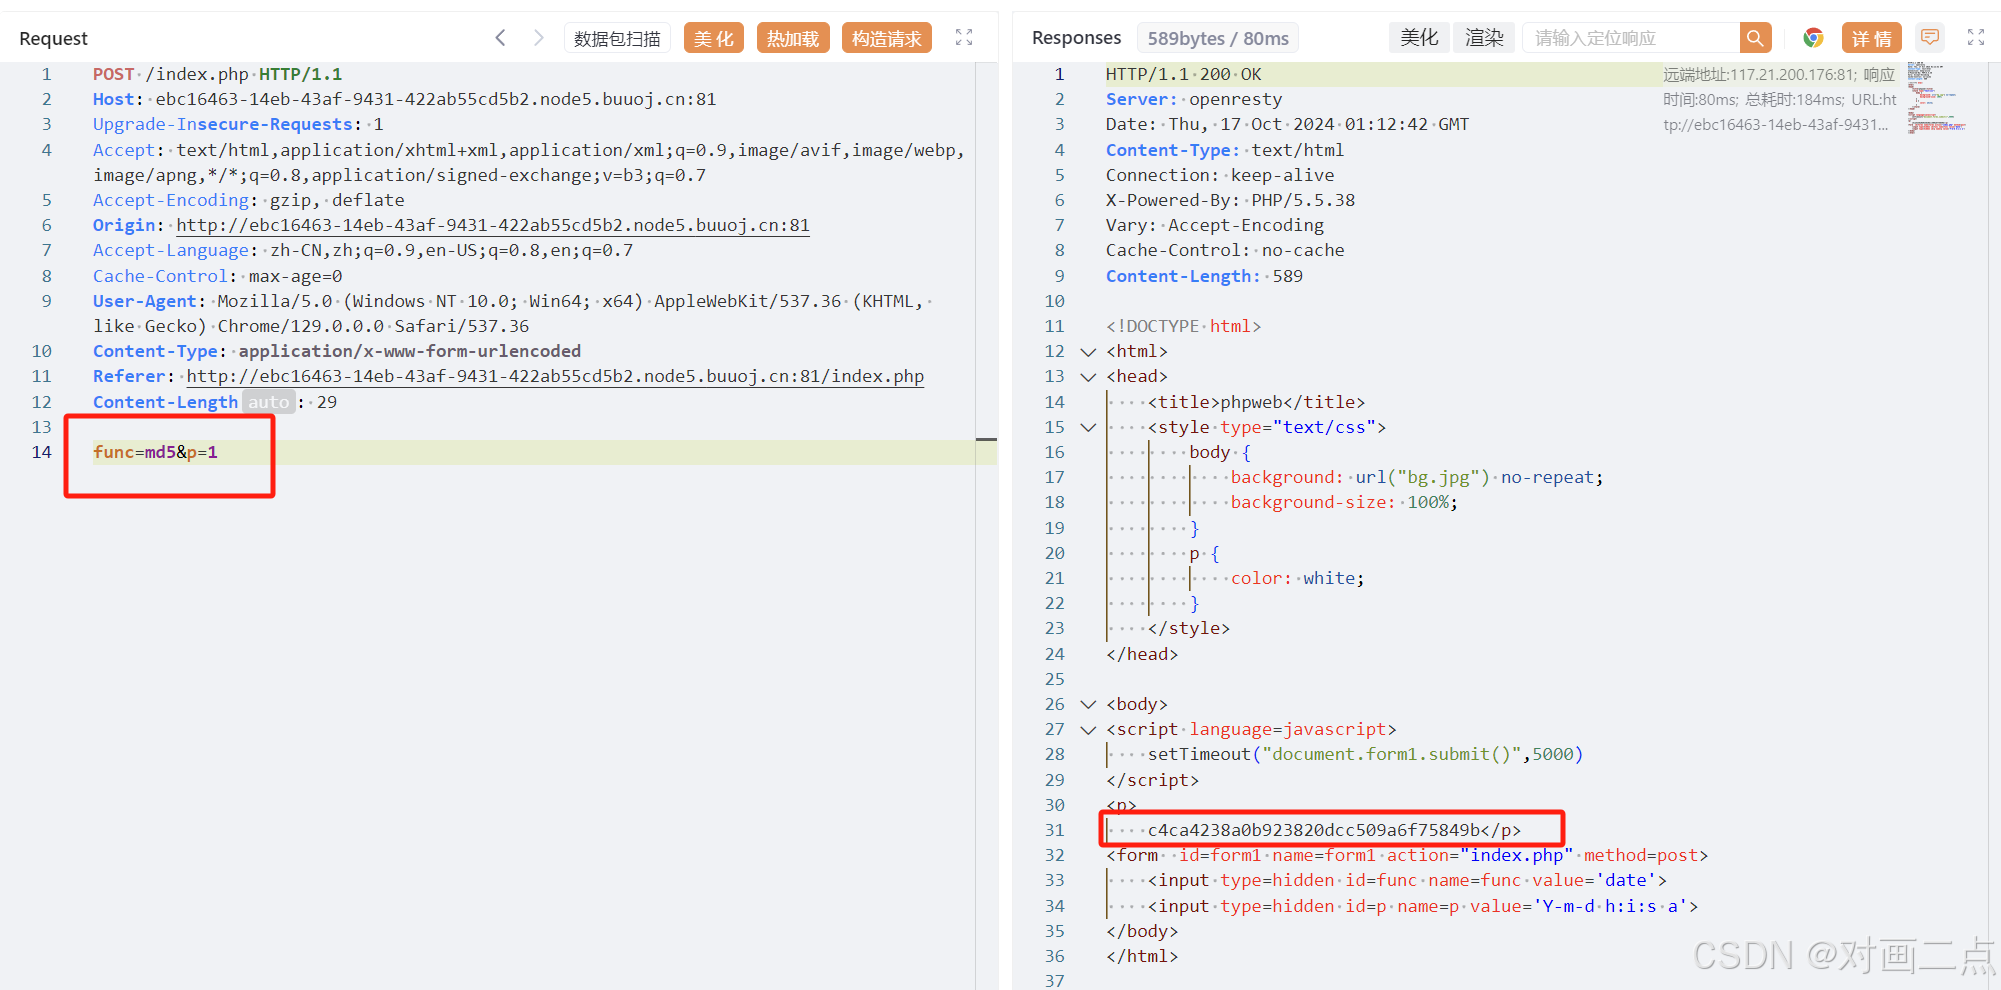
Task: Click the 远端地址 117.21.200.176:81 info text
Action: click(1759, 74)
